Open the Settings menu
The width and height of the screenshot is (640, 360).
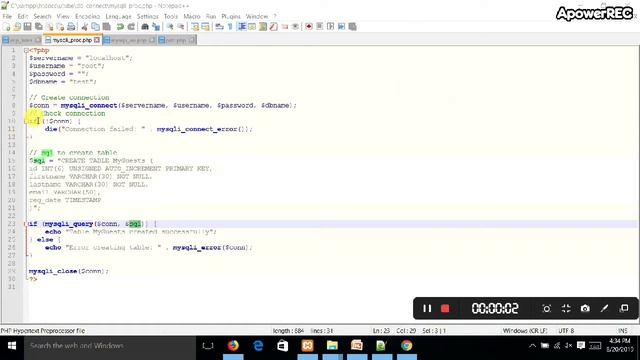click(147, 16)
